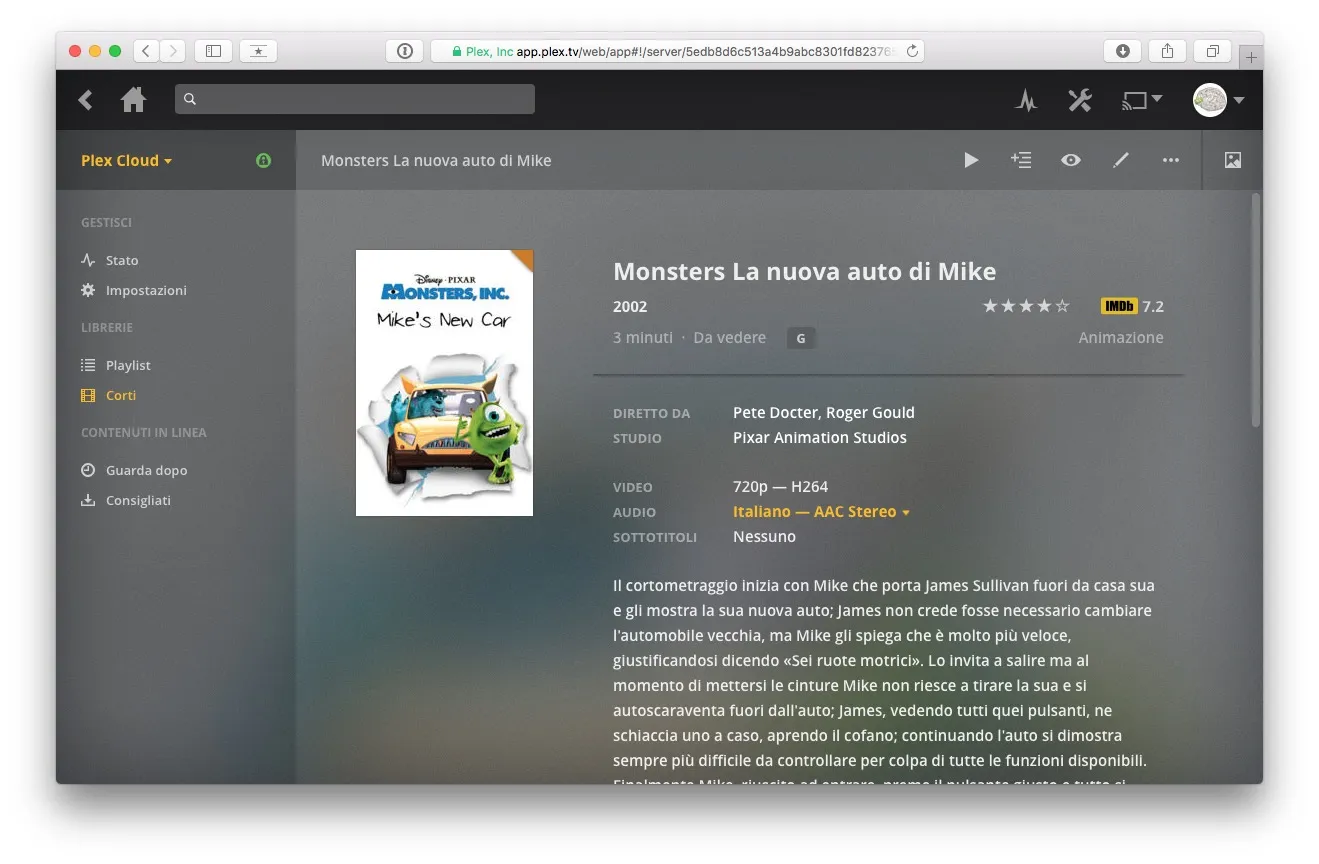The height and width of the screenshot is (864, 1319).
Task: Open the more actions ellipsis menu
Action: click(1171, 160)
